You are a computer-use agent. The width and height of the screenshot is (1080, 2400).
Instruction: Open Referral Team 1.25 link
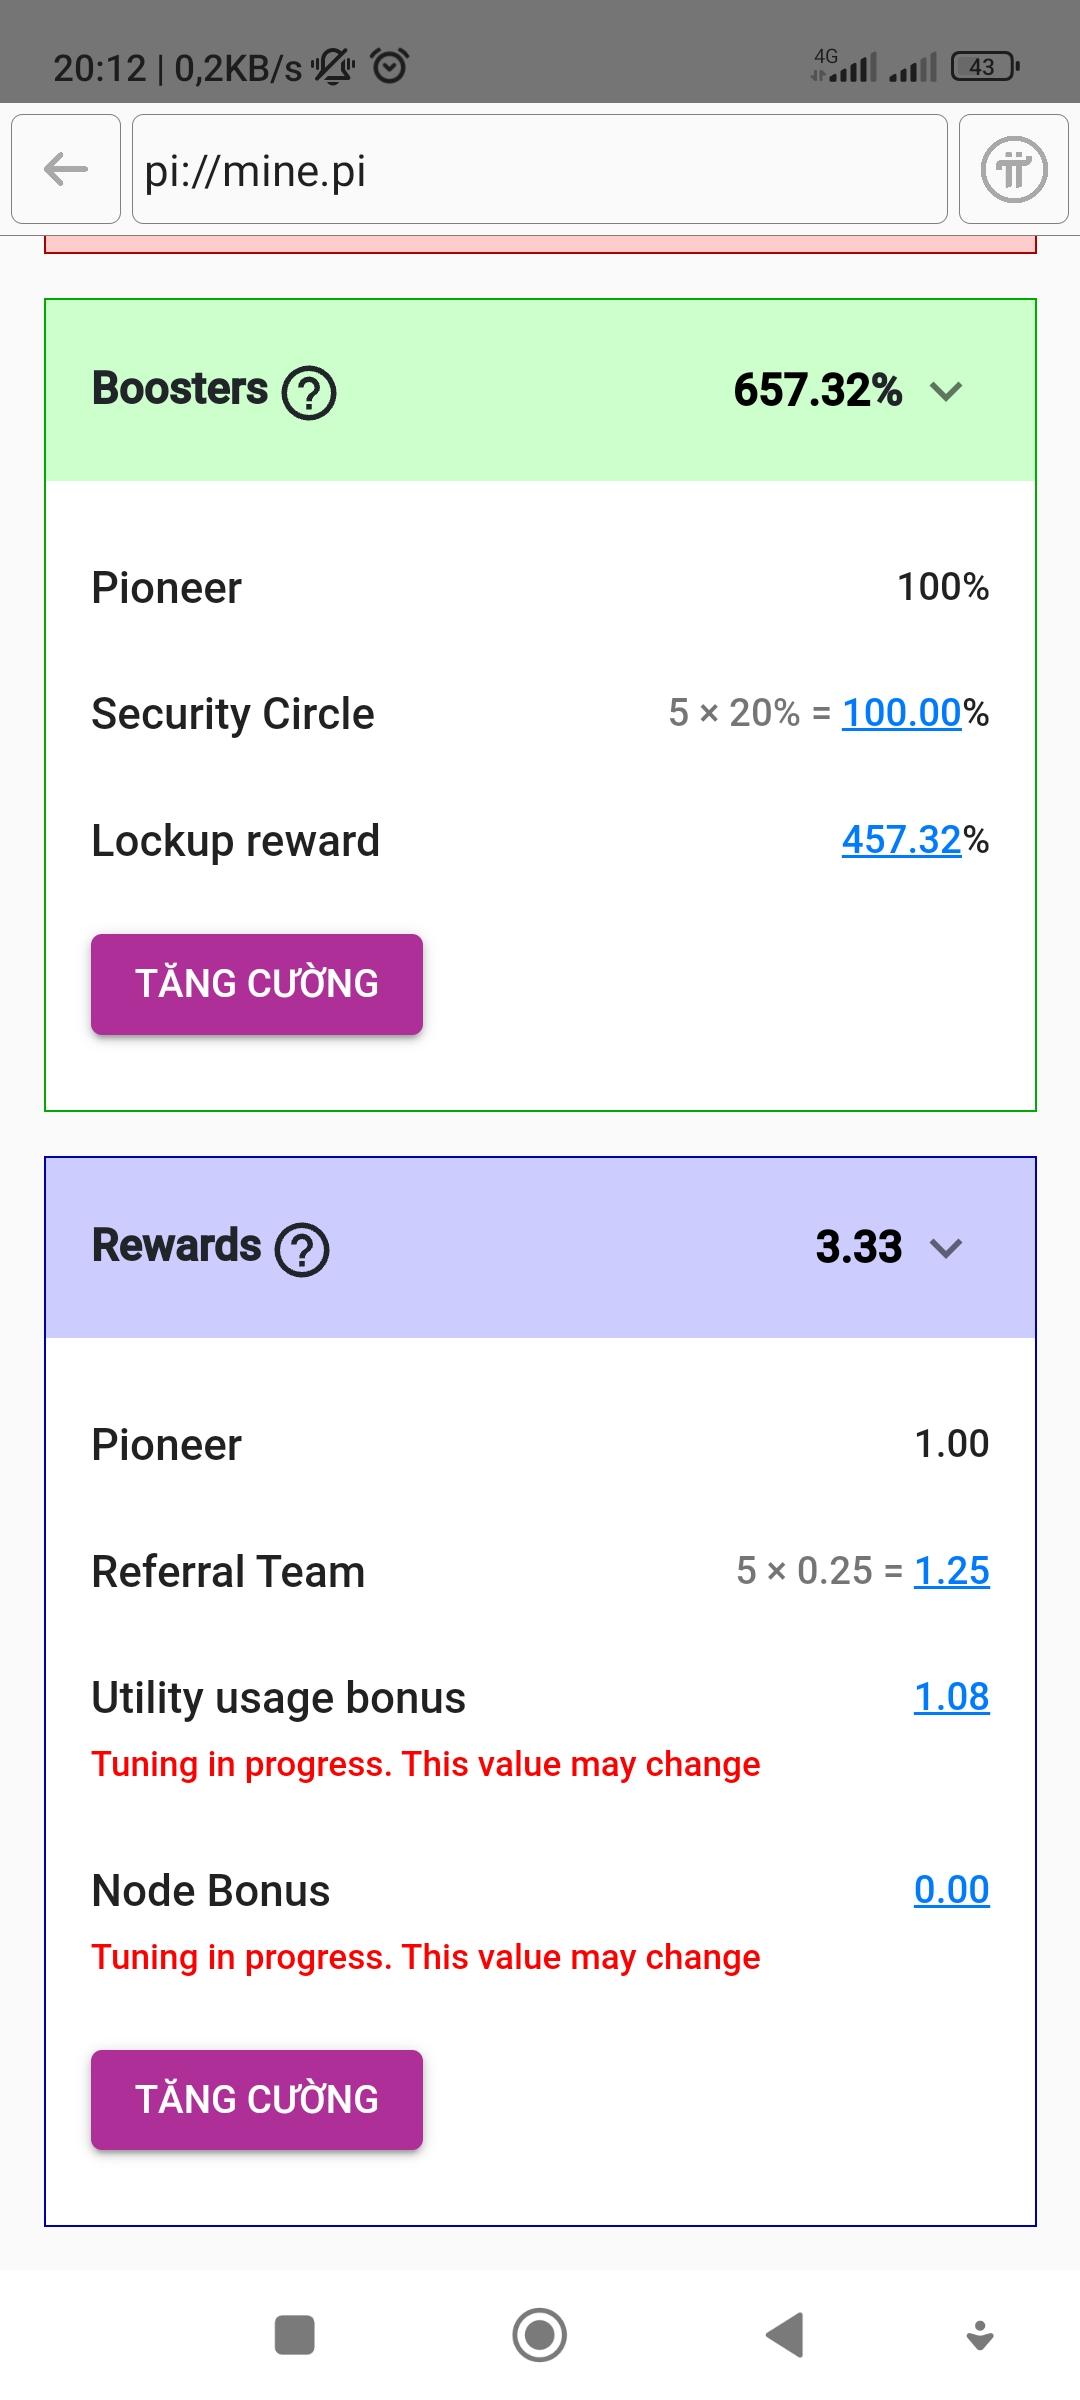point(951,1571)
